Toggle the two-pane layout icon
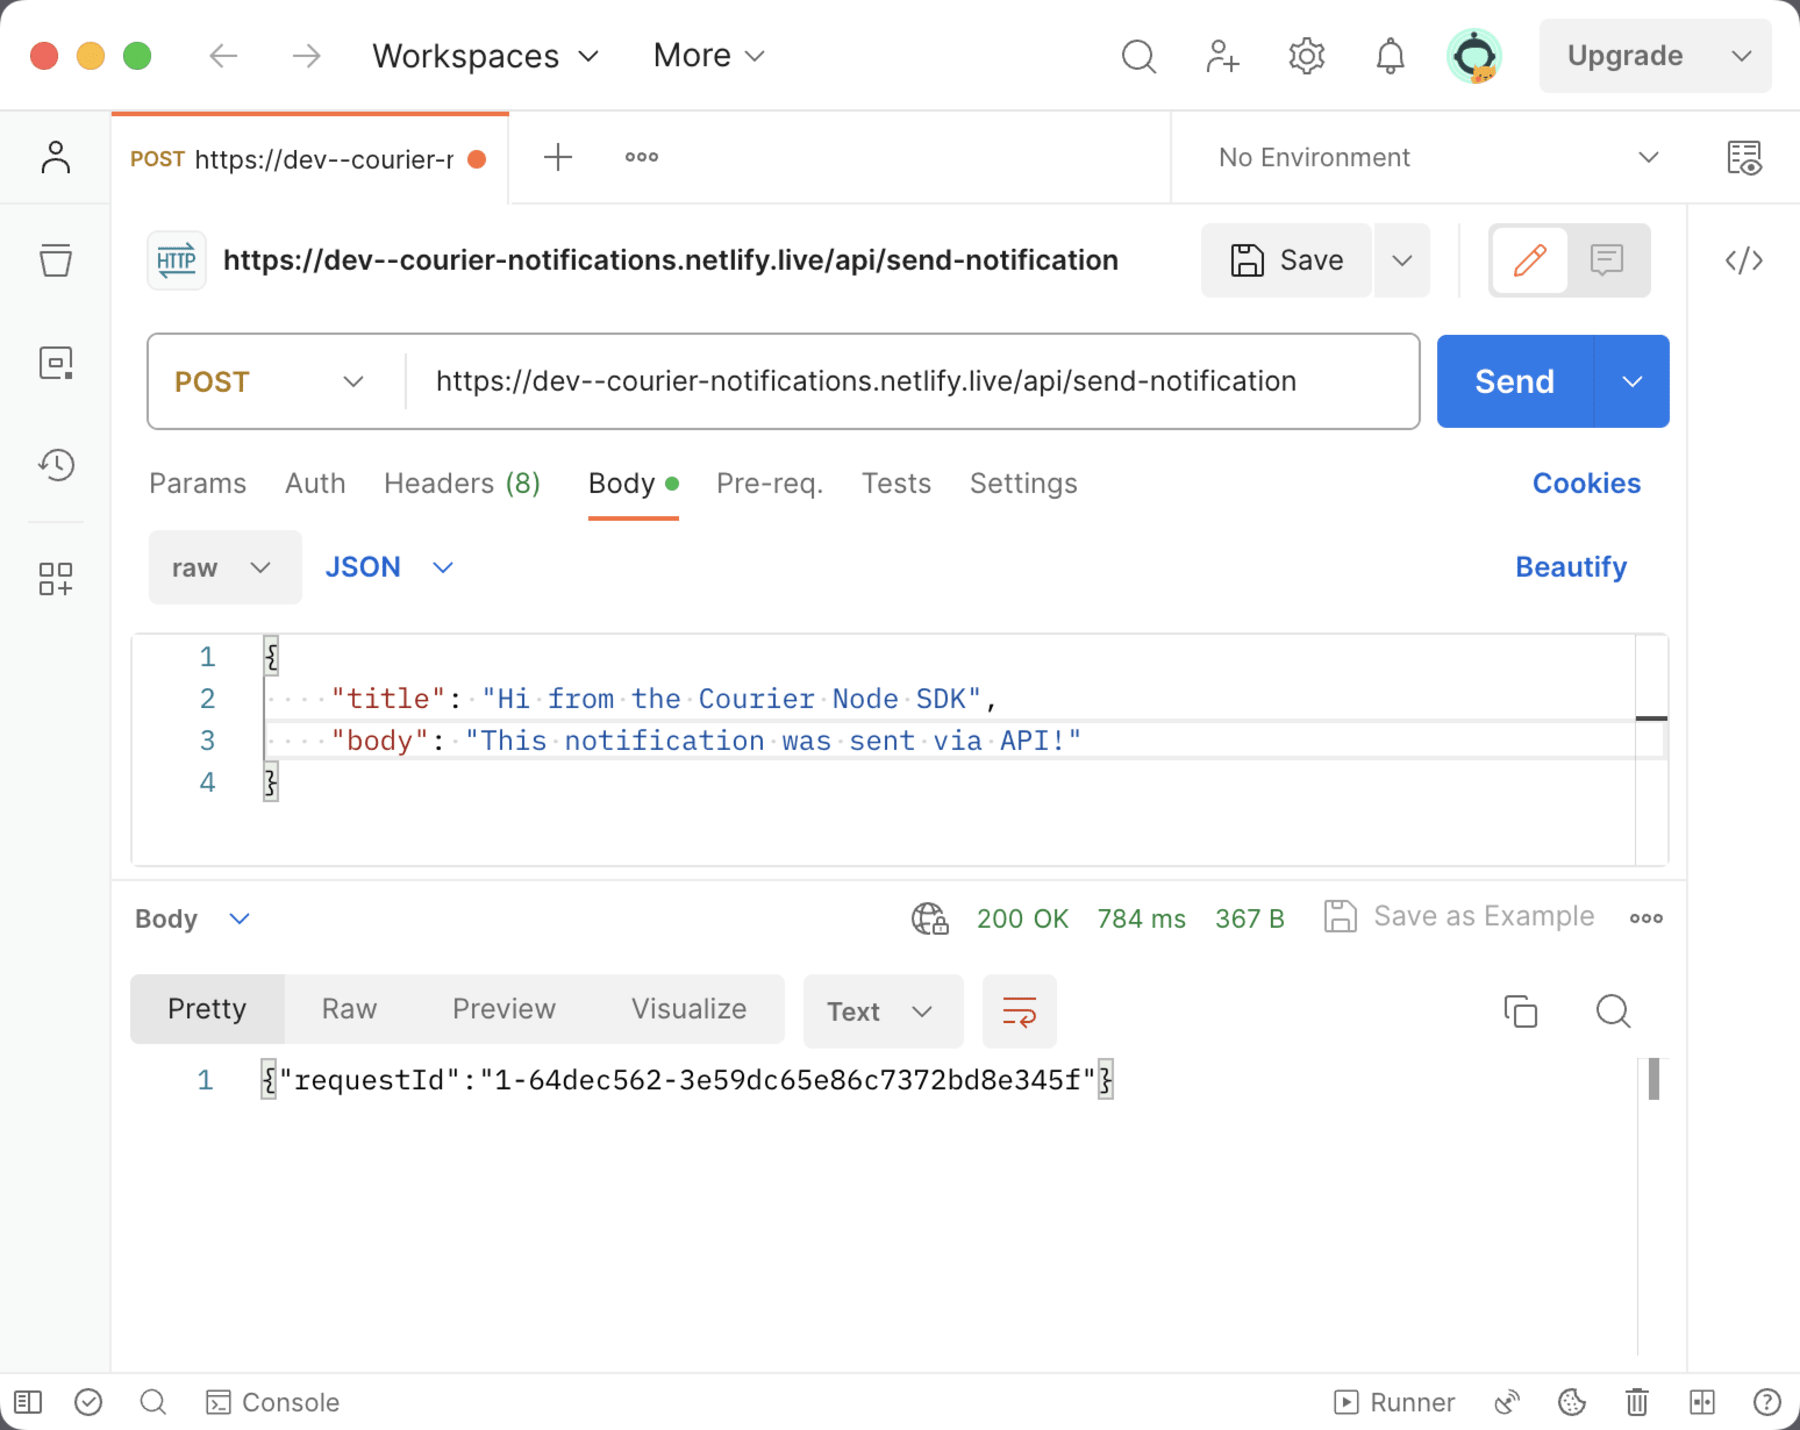1800x1430 pixels. pos(1702,1402)
